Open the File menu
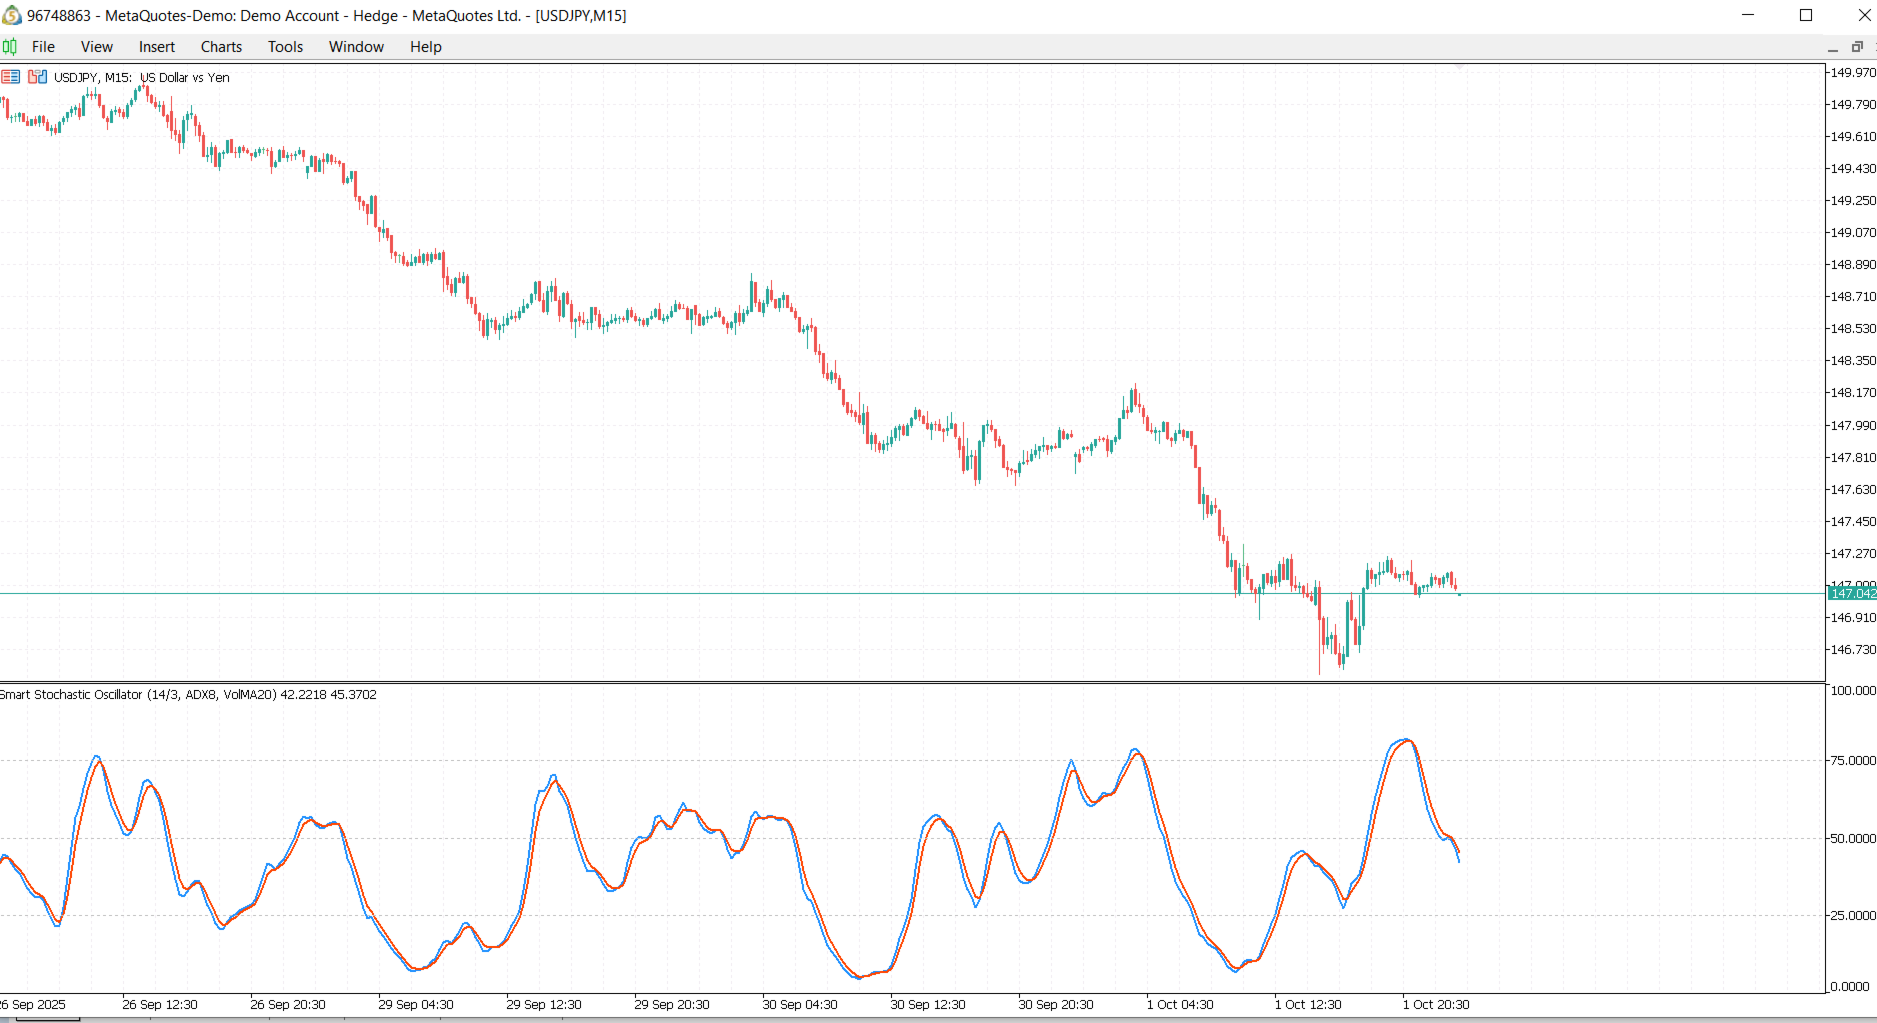Image resolution: width=1877 pixels, height=1023 pixels. pos(43,46)
